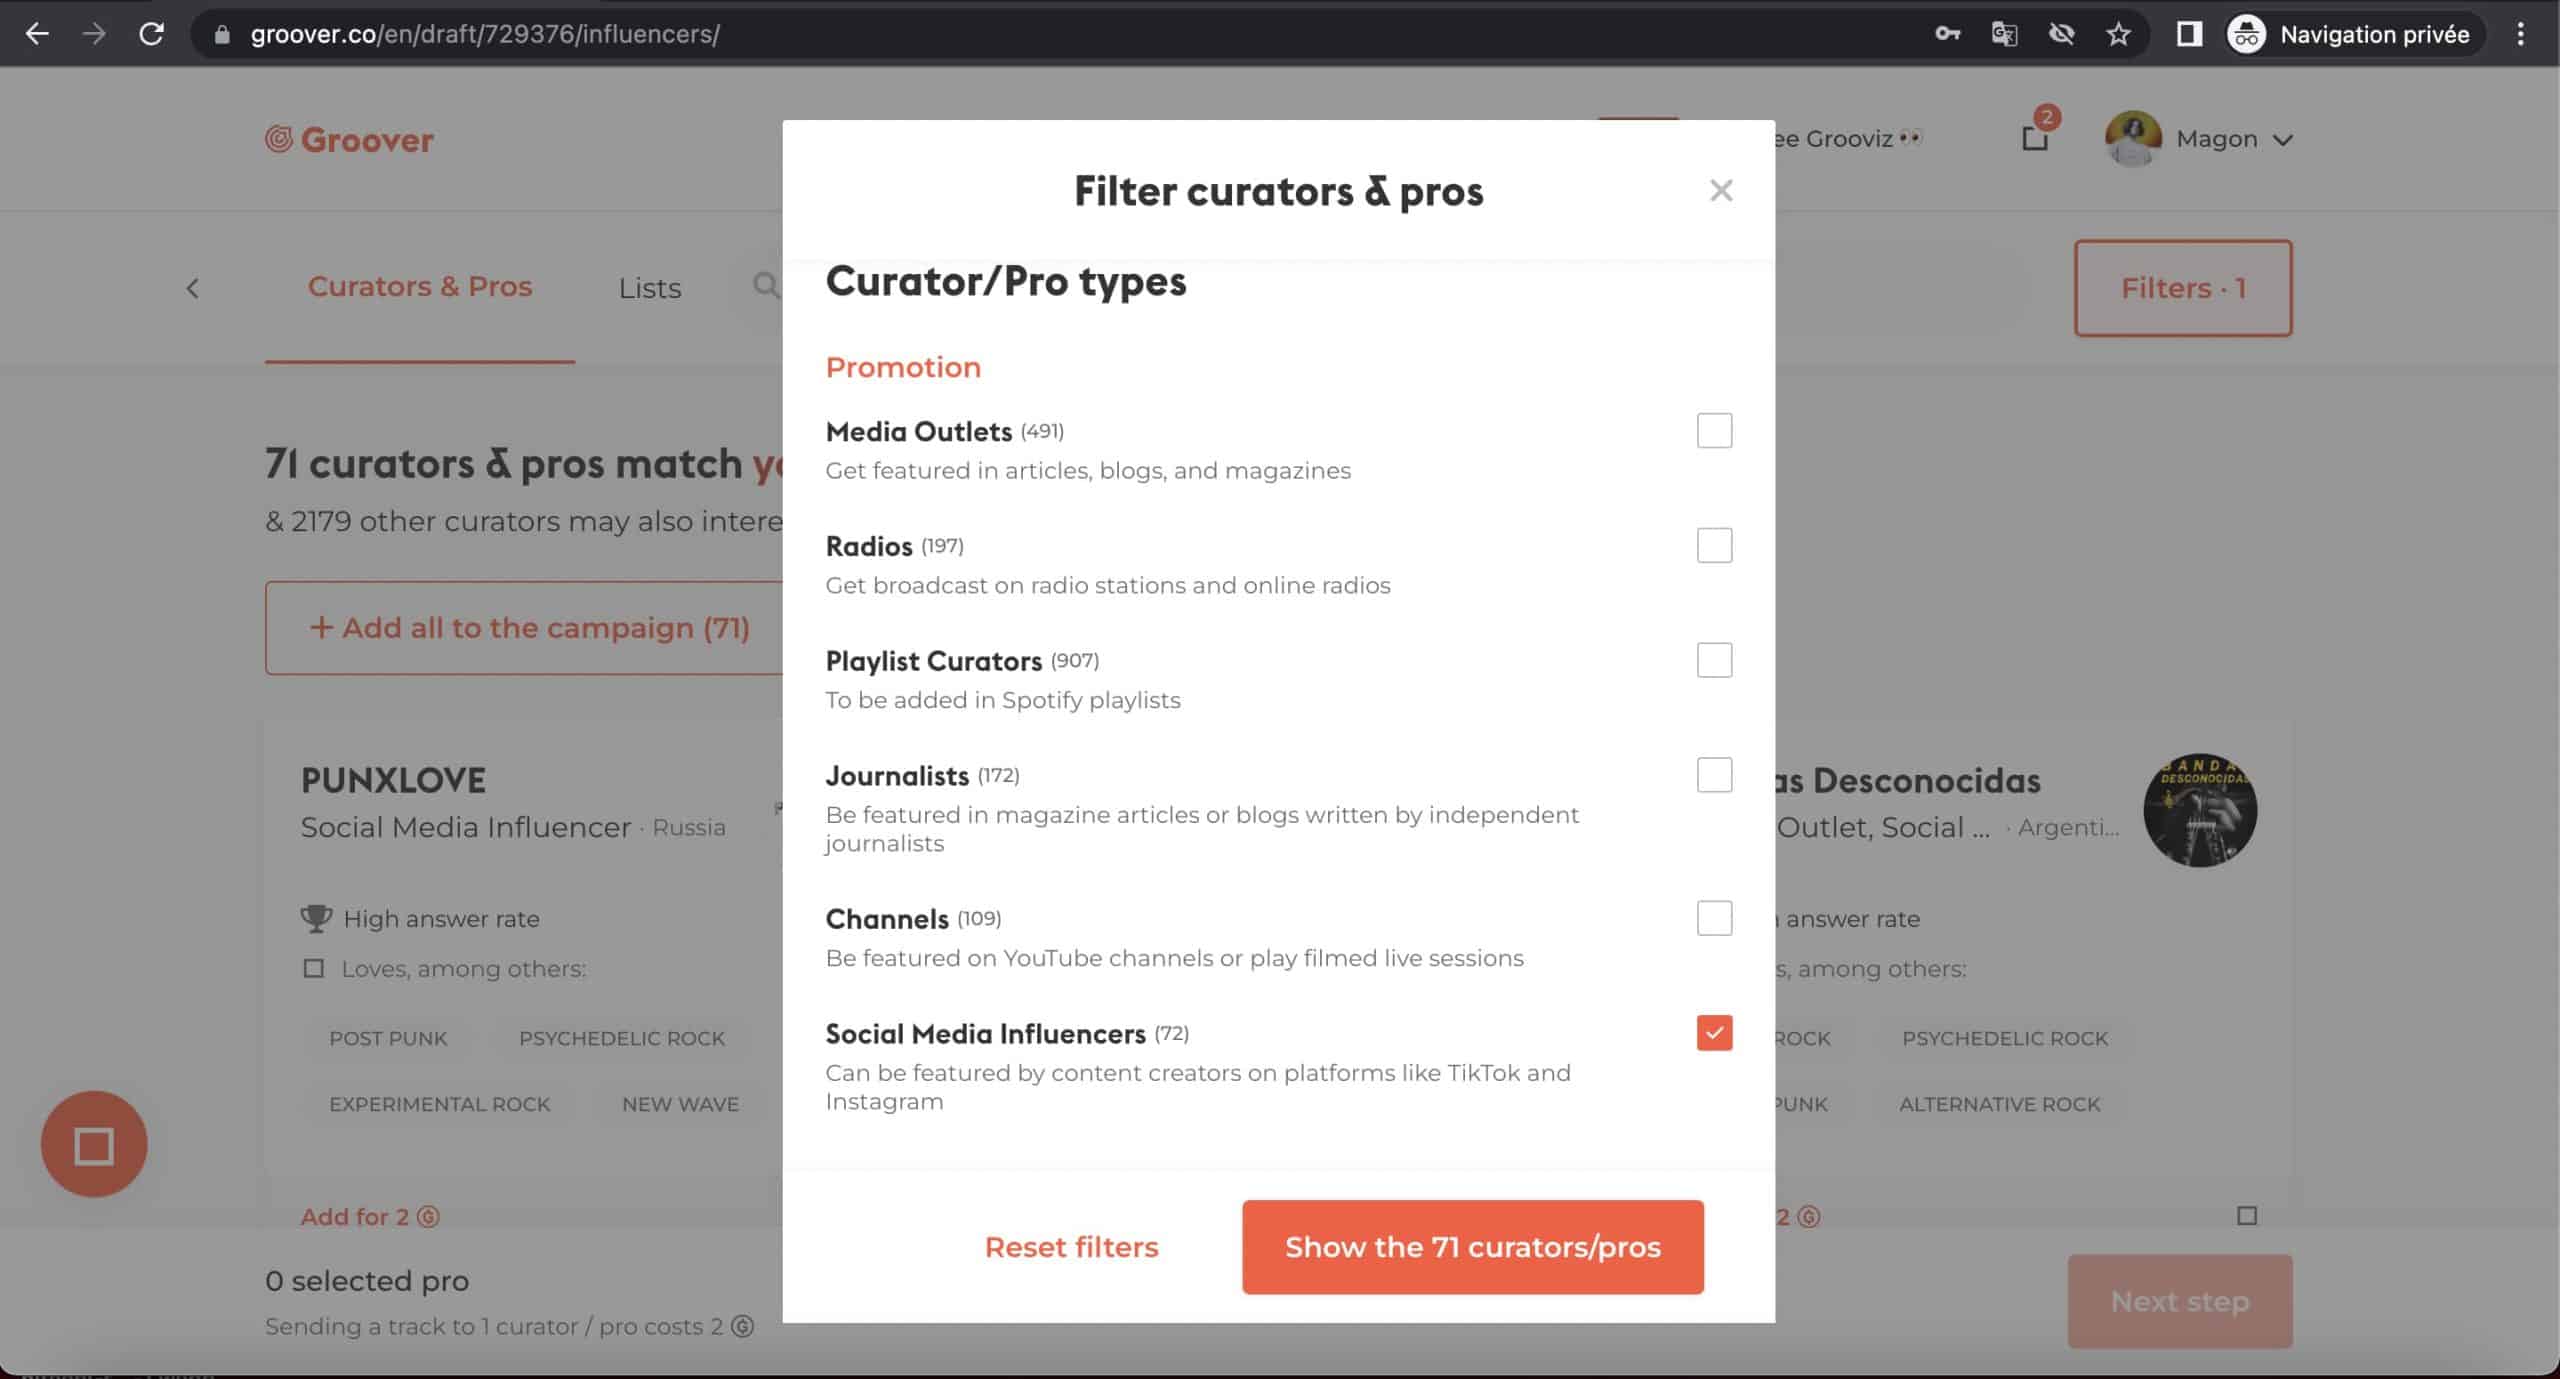2560x1379 pixels.
Task: Expand the Magon account dropdown arrow
Action: point(2282,140)
